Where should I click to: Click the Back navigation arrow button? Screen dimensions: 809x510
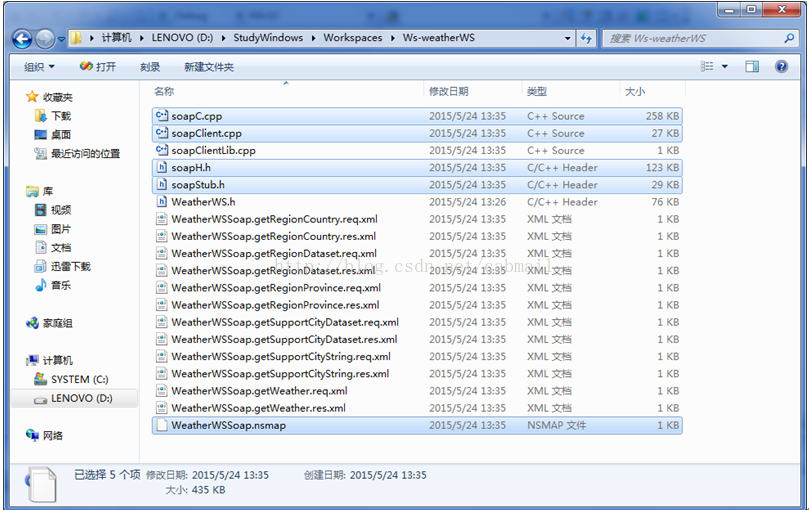22,38
